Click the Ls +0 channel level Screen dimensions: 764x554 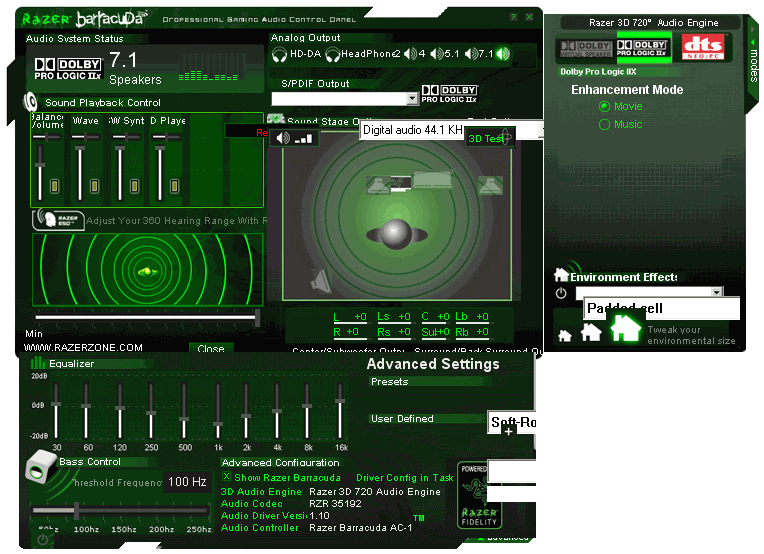pos(394,317)
